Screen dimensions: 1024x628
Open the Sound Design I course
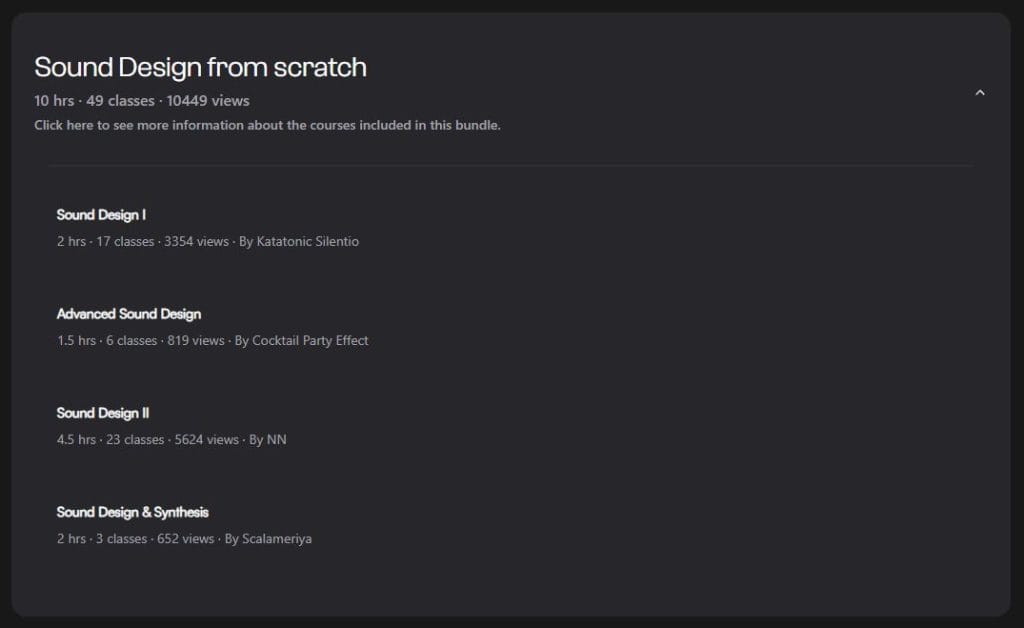[102, 215]
